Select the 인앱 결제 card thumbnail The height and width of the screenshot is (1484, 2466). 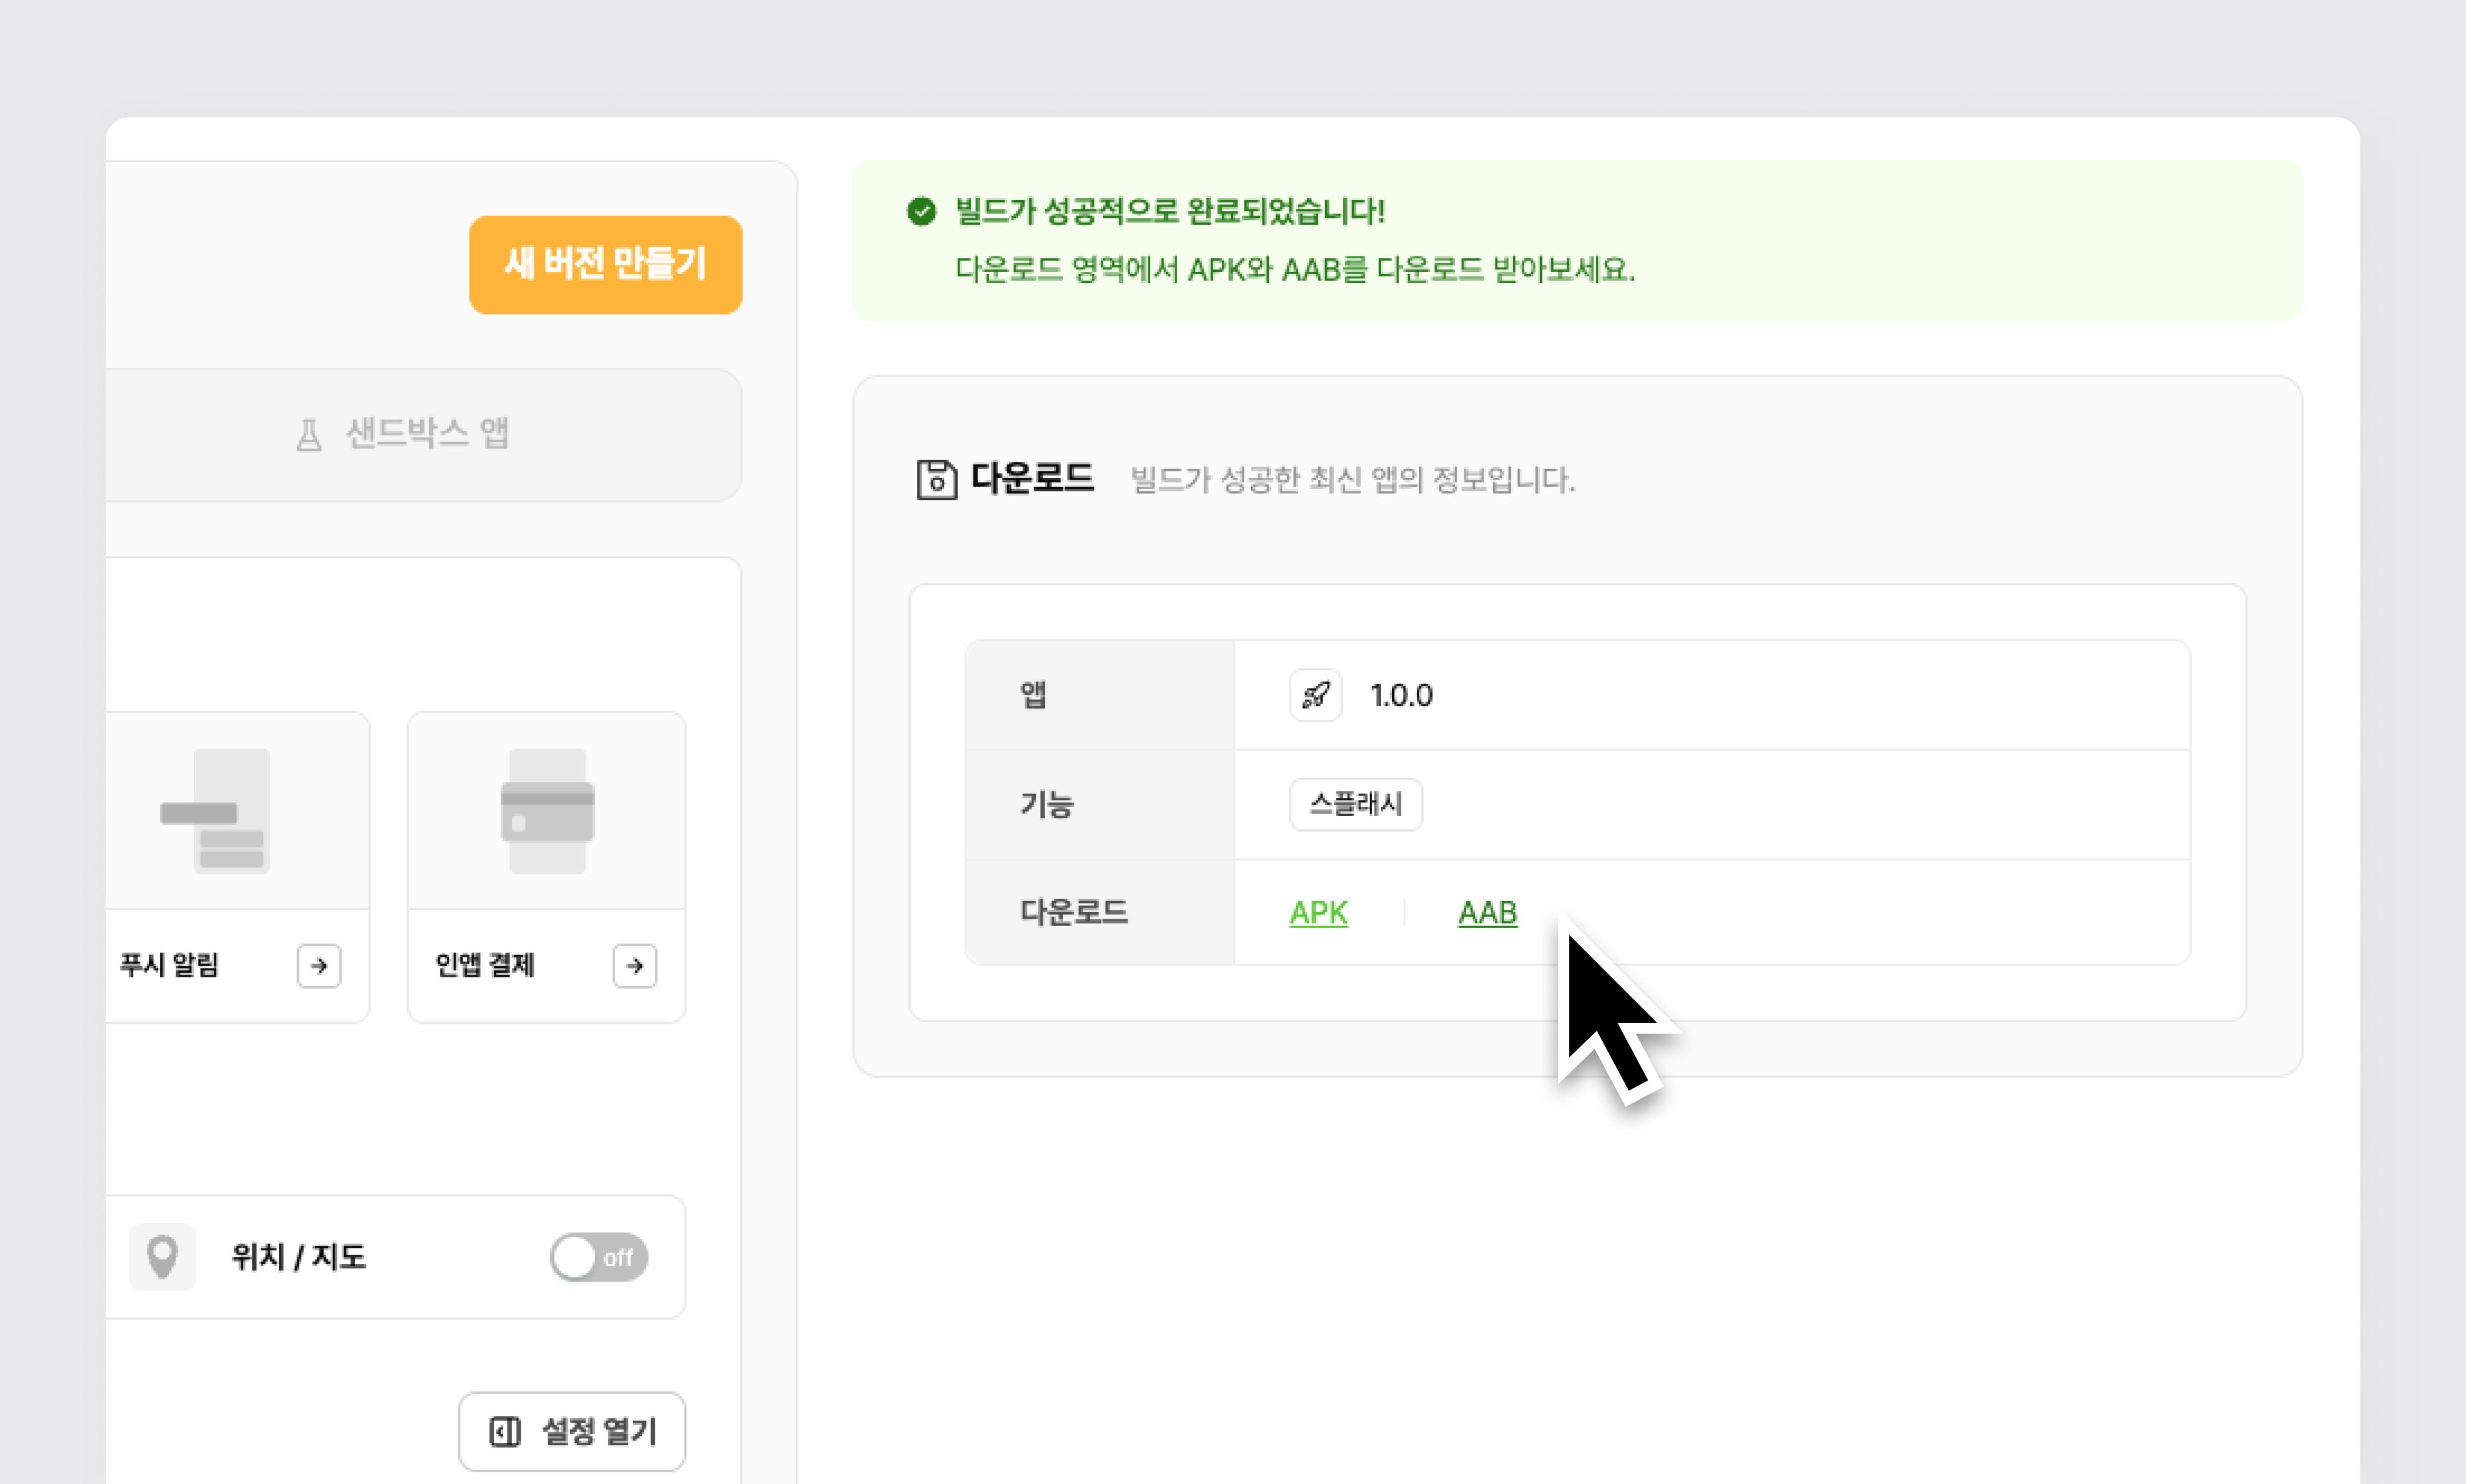pyautogui.click(x=547, y=810)
